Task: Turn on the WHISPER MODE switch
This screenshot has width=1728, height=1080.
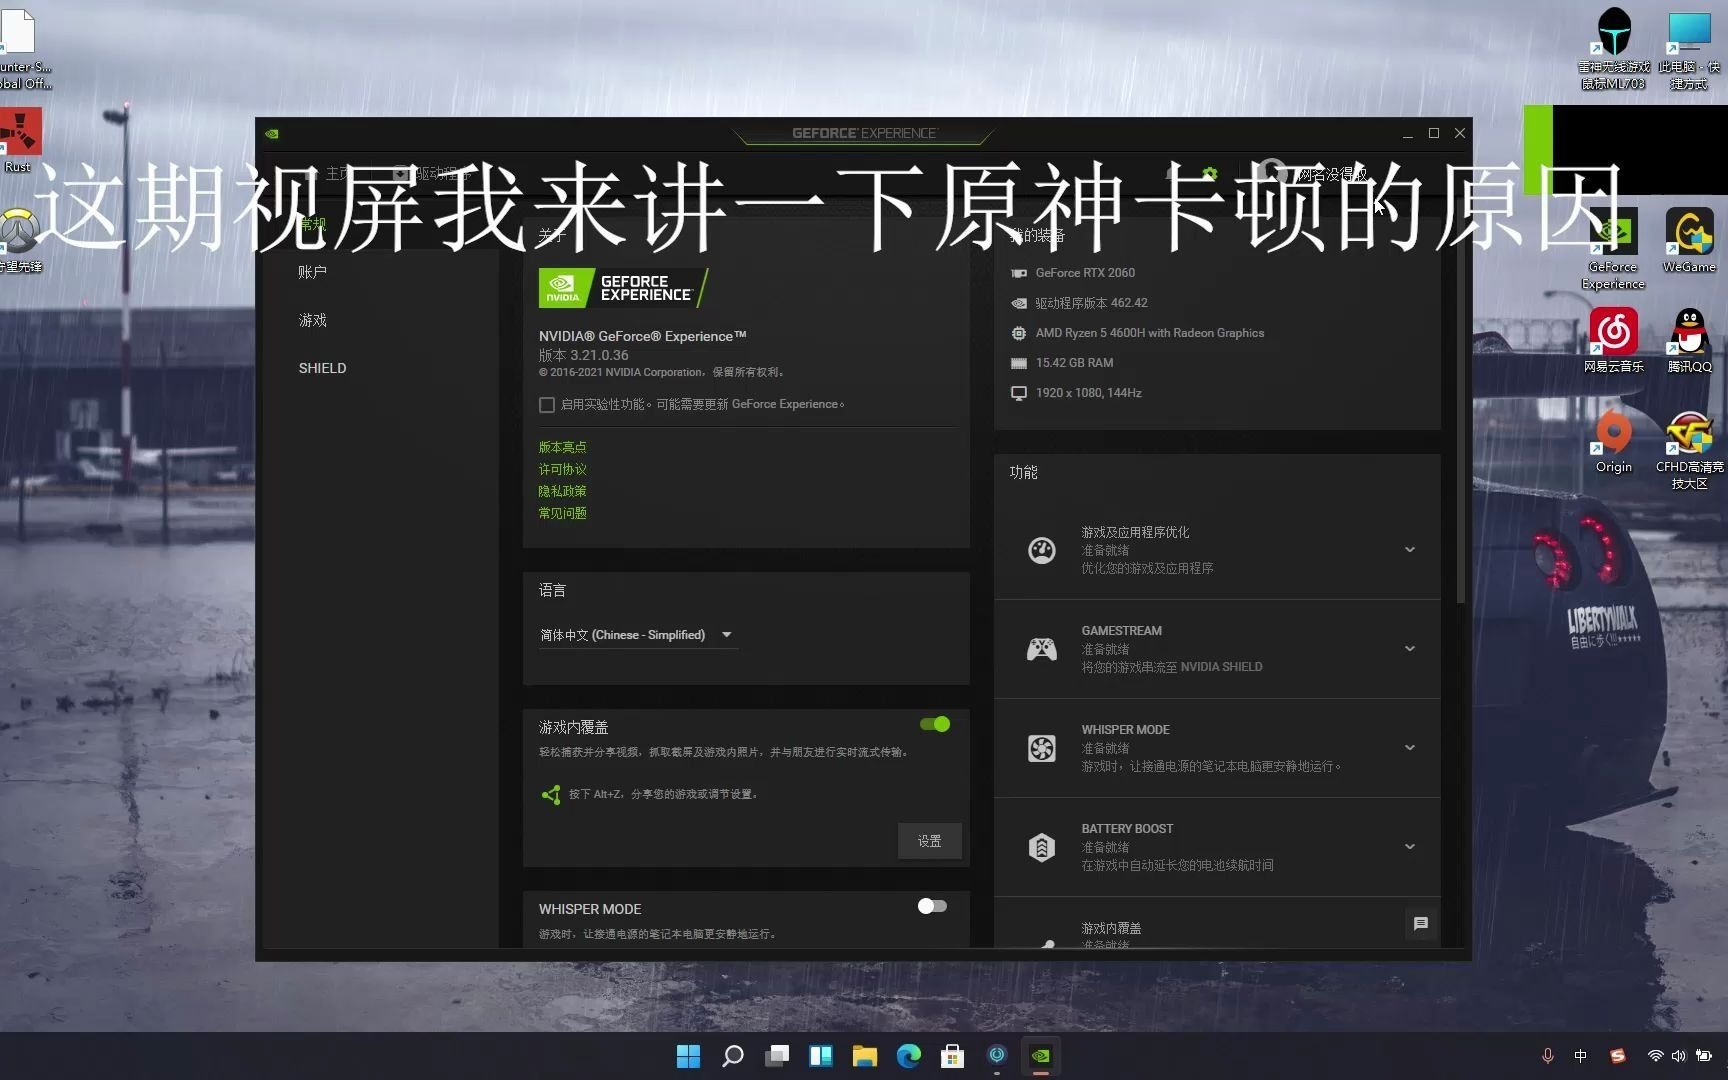Action: (x=932, y=906)
